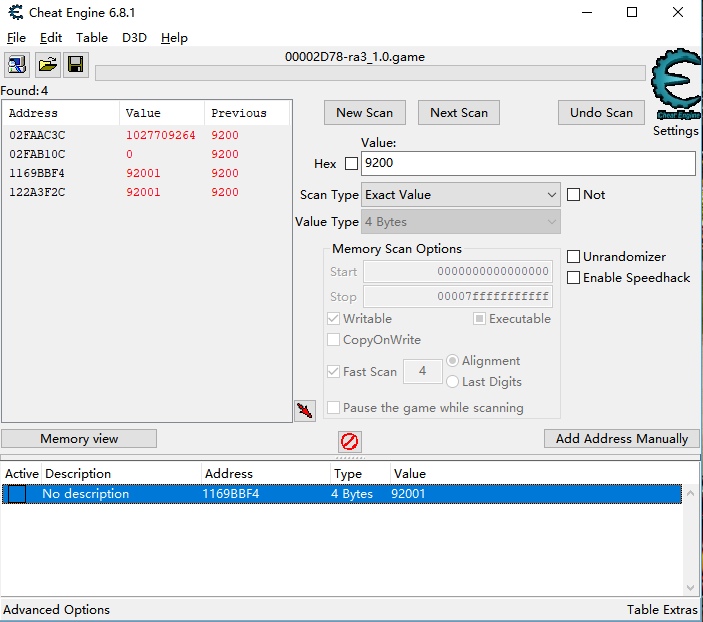Toggle the Writable checkbox
This screenshot has width=703, height=622.
[x=333, y=319]
